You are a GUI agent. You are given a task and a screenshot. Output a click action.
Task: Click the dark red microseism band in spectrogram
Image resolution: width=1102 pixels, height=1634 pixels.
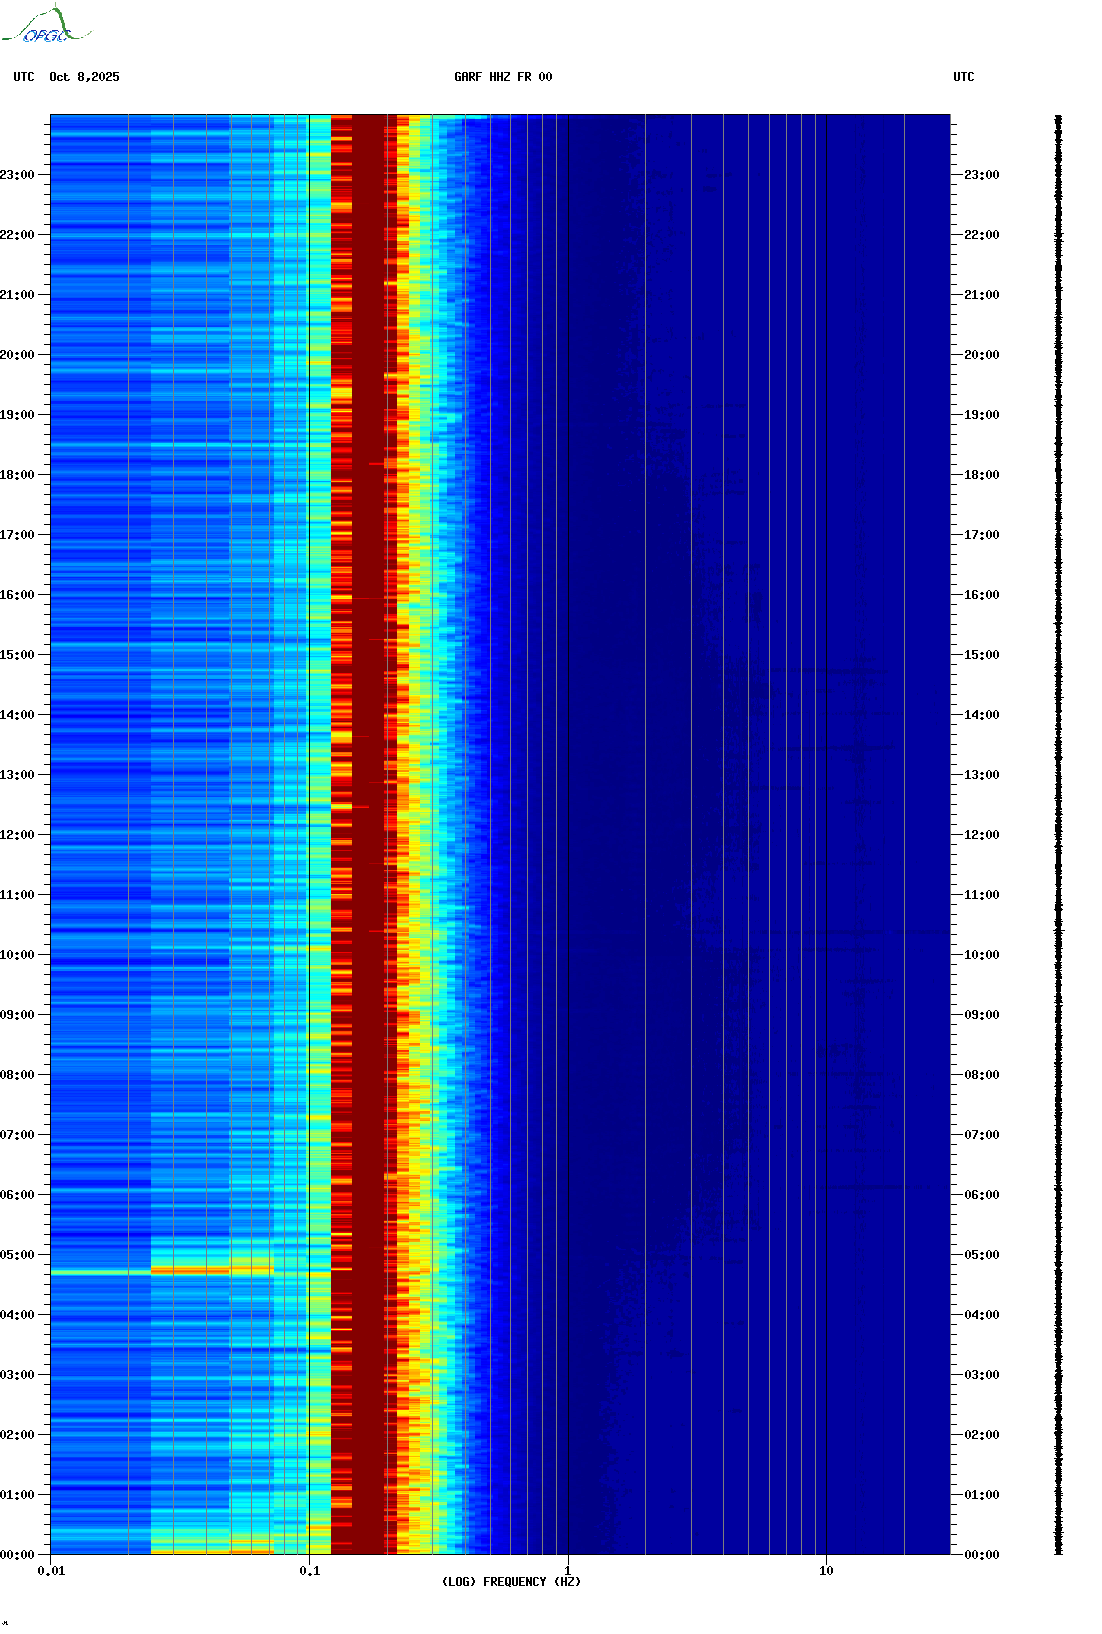(x=368, y=800)
